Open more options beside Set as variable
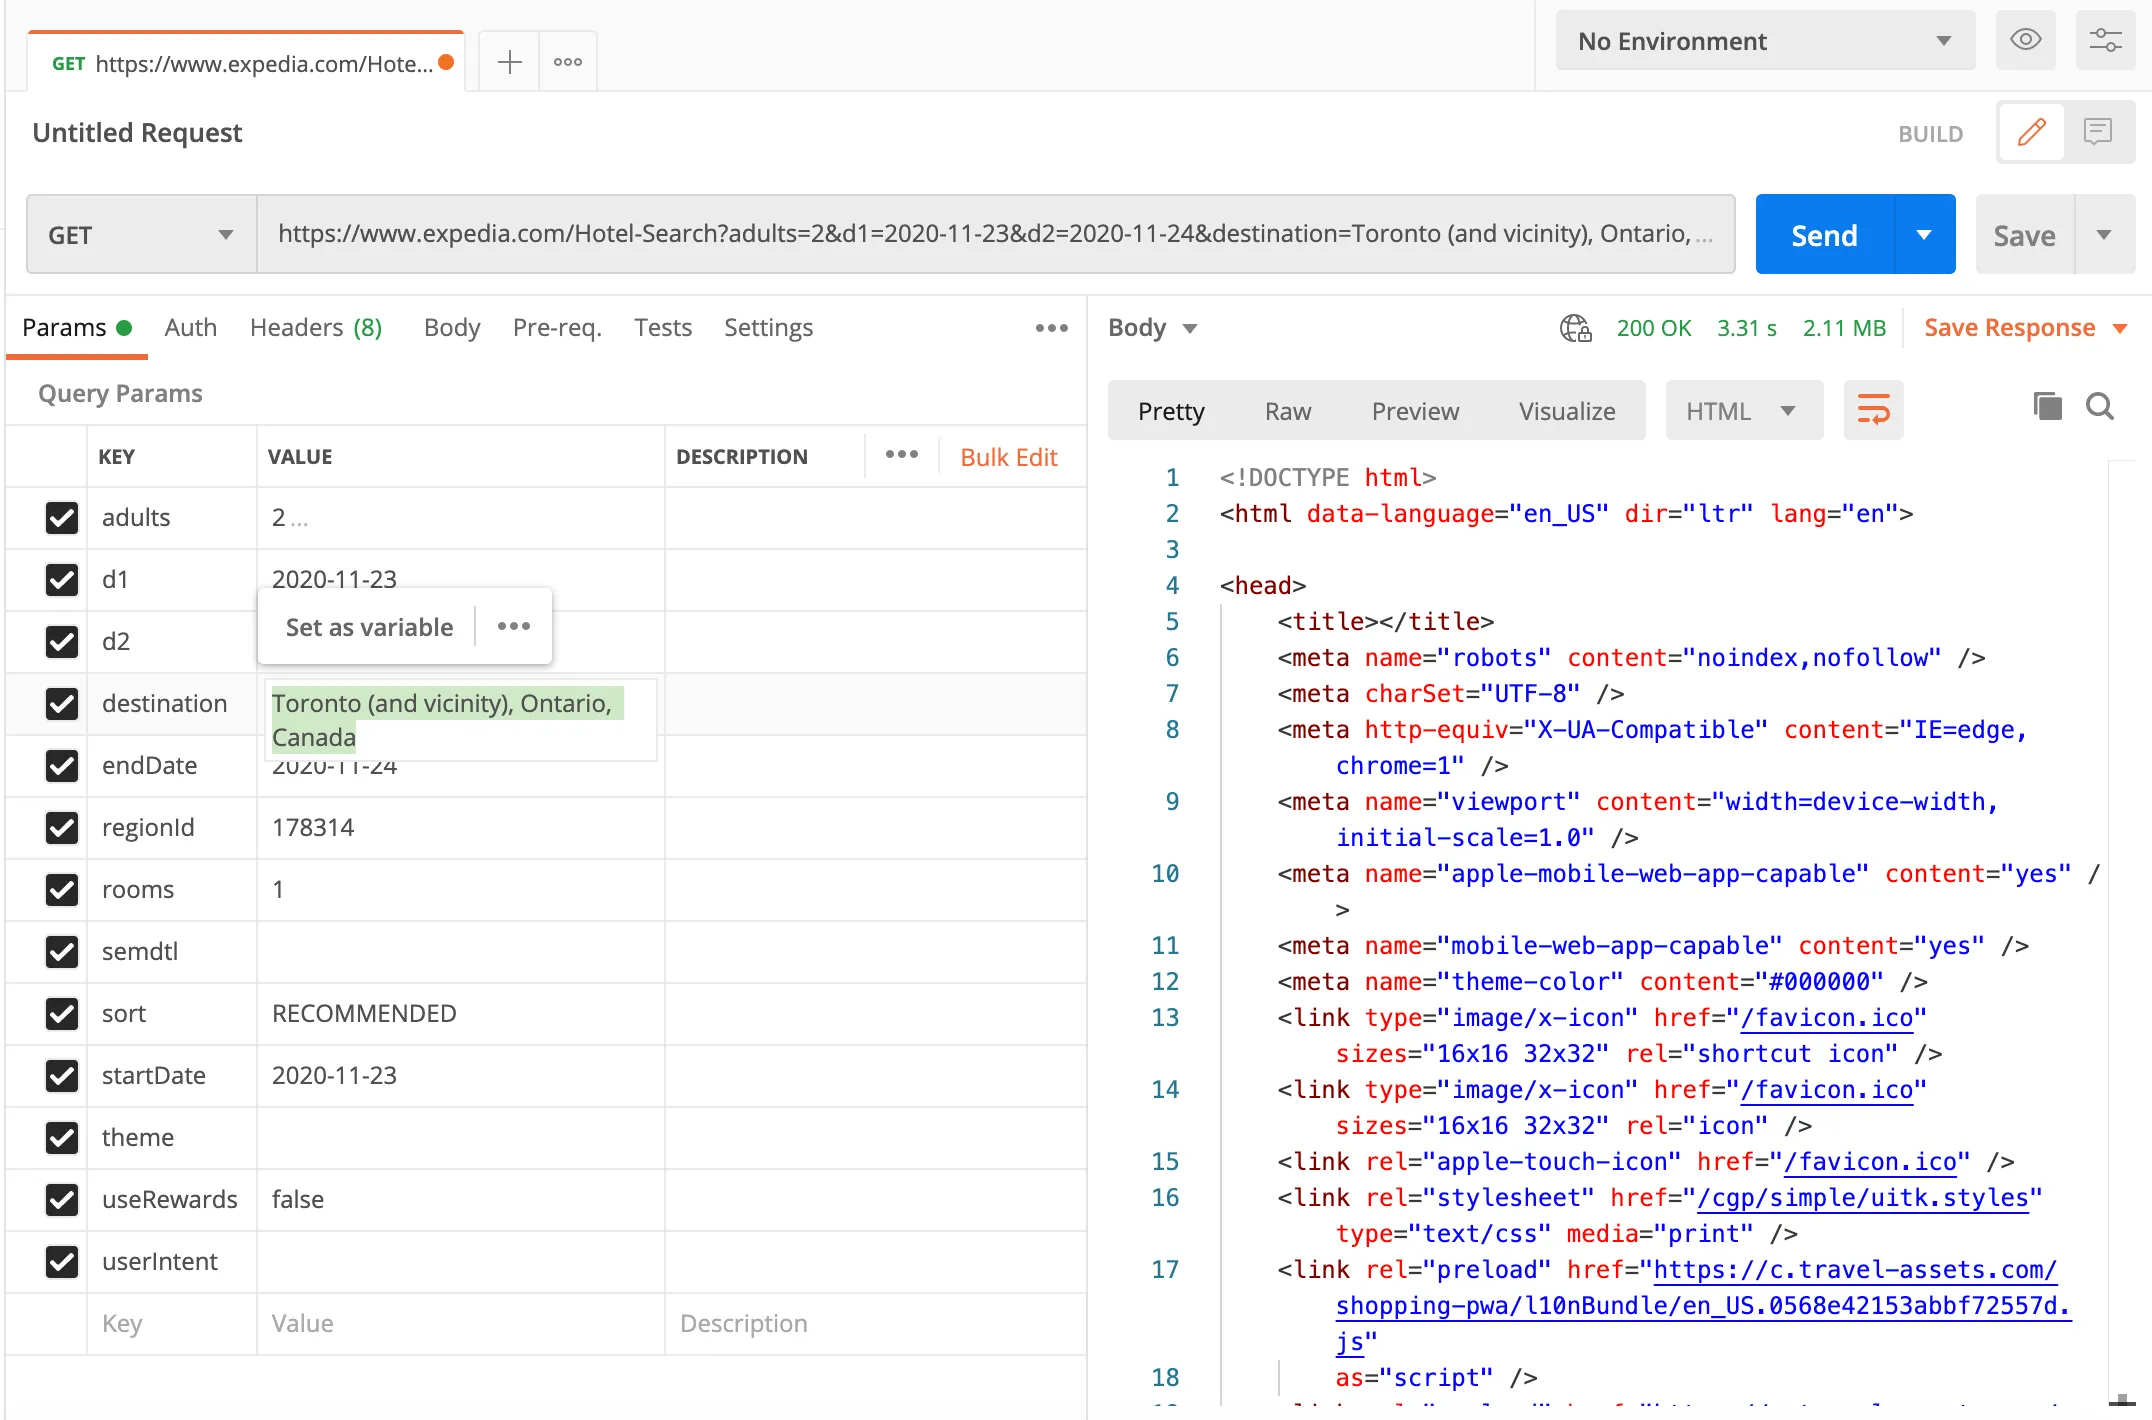 tap(514, 626)
